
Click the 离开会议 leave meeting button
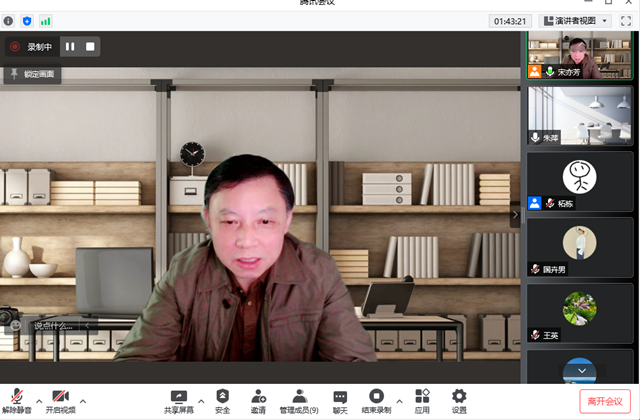coord(605,401)
